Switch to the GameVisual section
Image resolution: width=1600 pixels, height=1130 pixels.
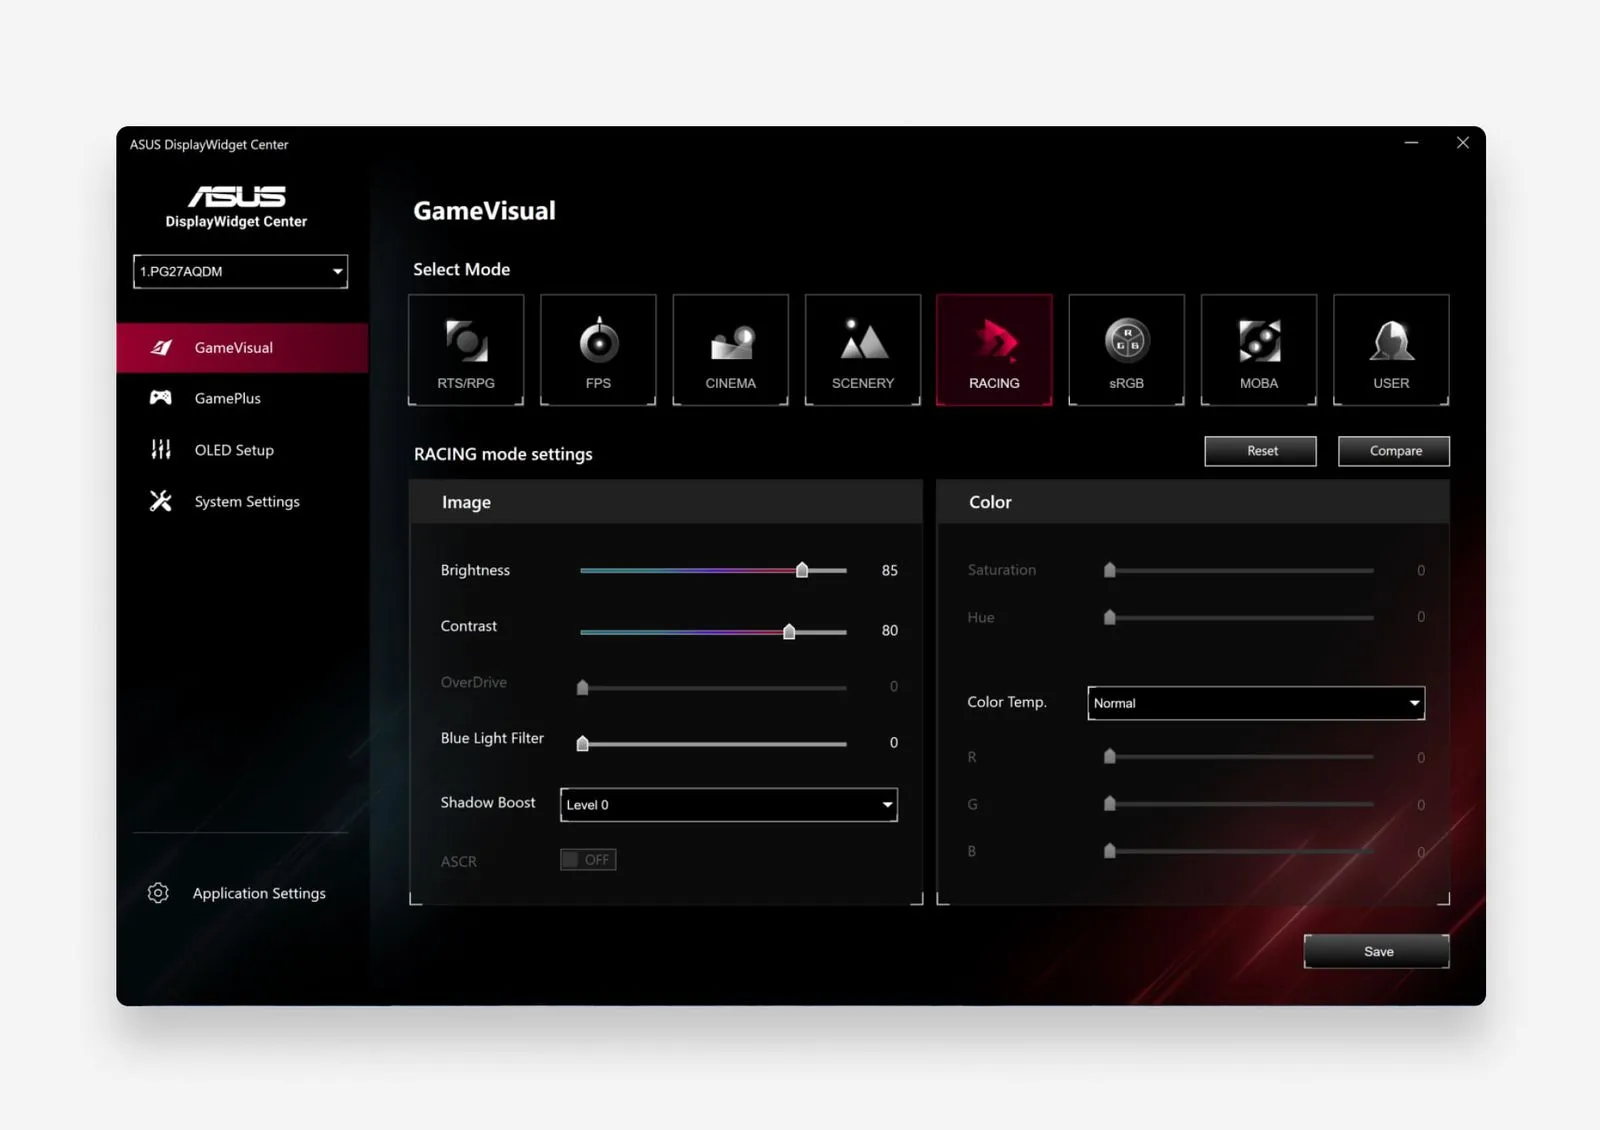tap(233, 347)
